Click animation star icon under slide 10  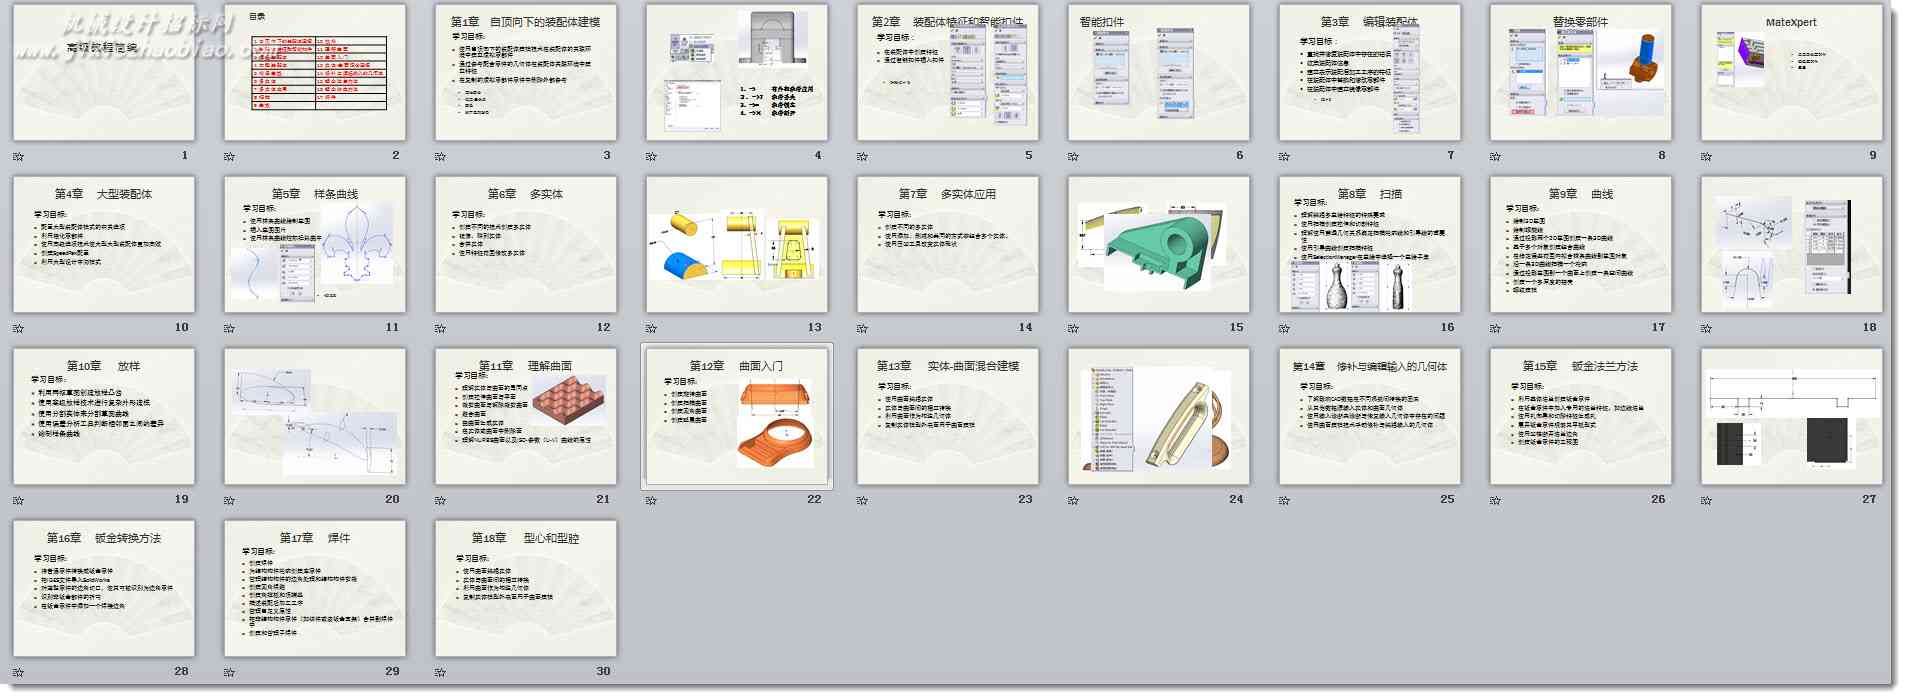(x=18, y=329)
